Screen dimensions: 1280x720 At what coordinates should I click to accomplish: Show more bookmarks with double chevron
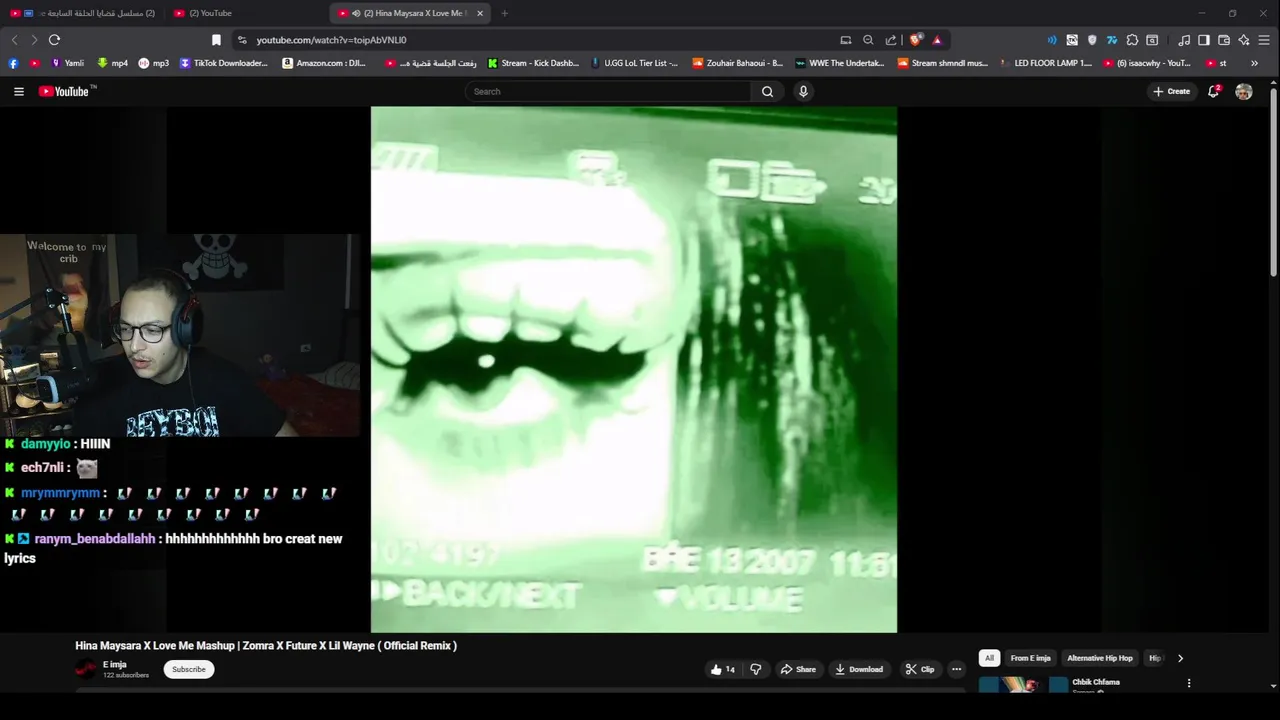(1254, 63)
